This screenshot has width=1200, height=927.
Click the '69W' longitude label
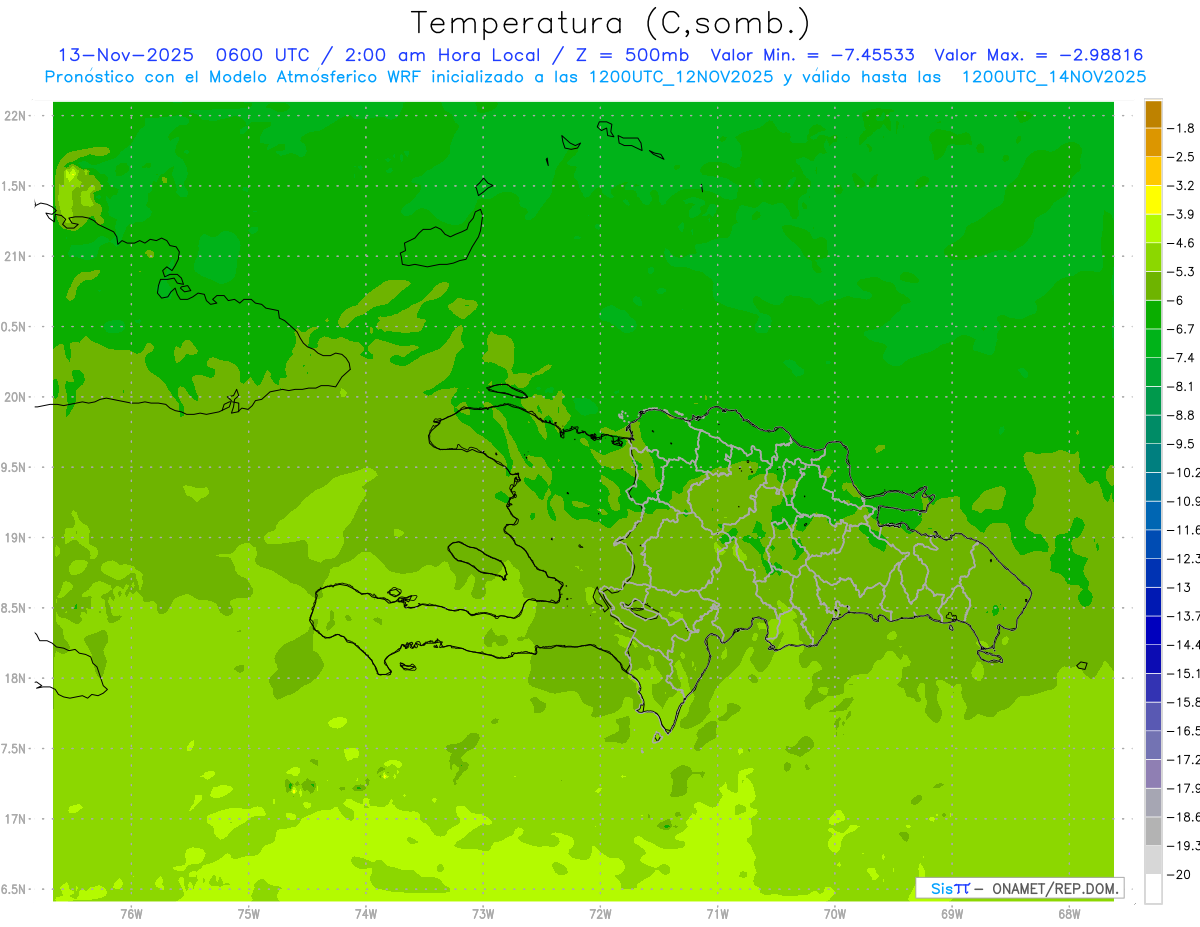952,913
